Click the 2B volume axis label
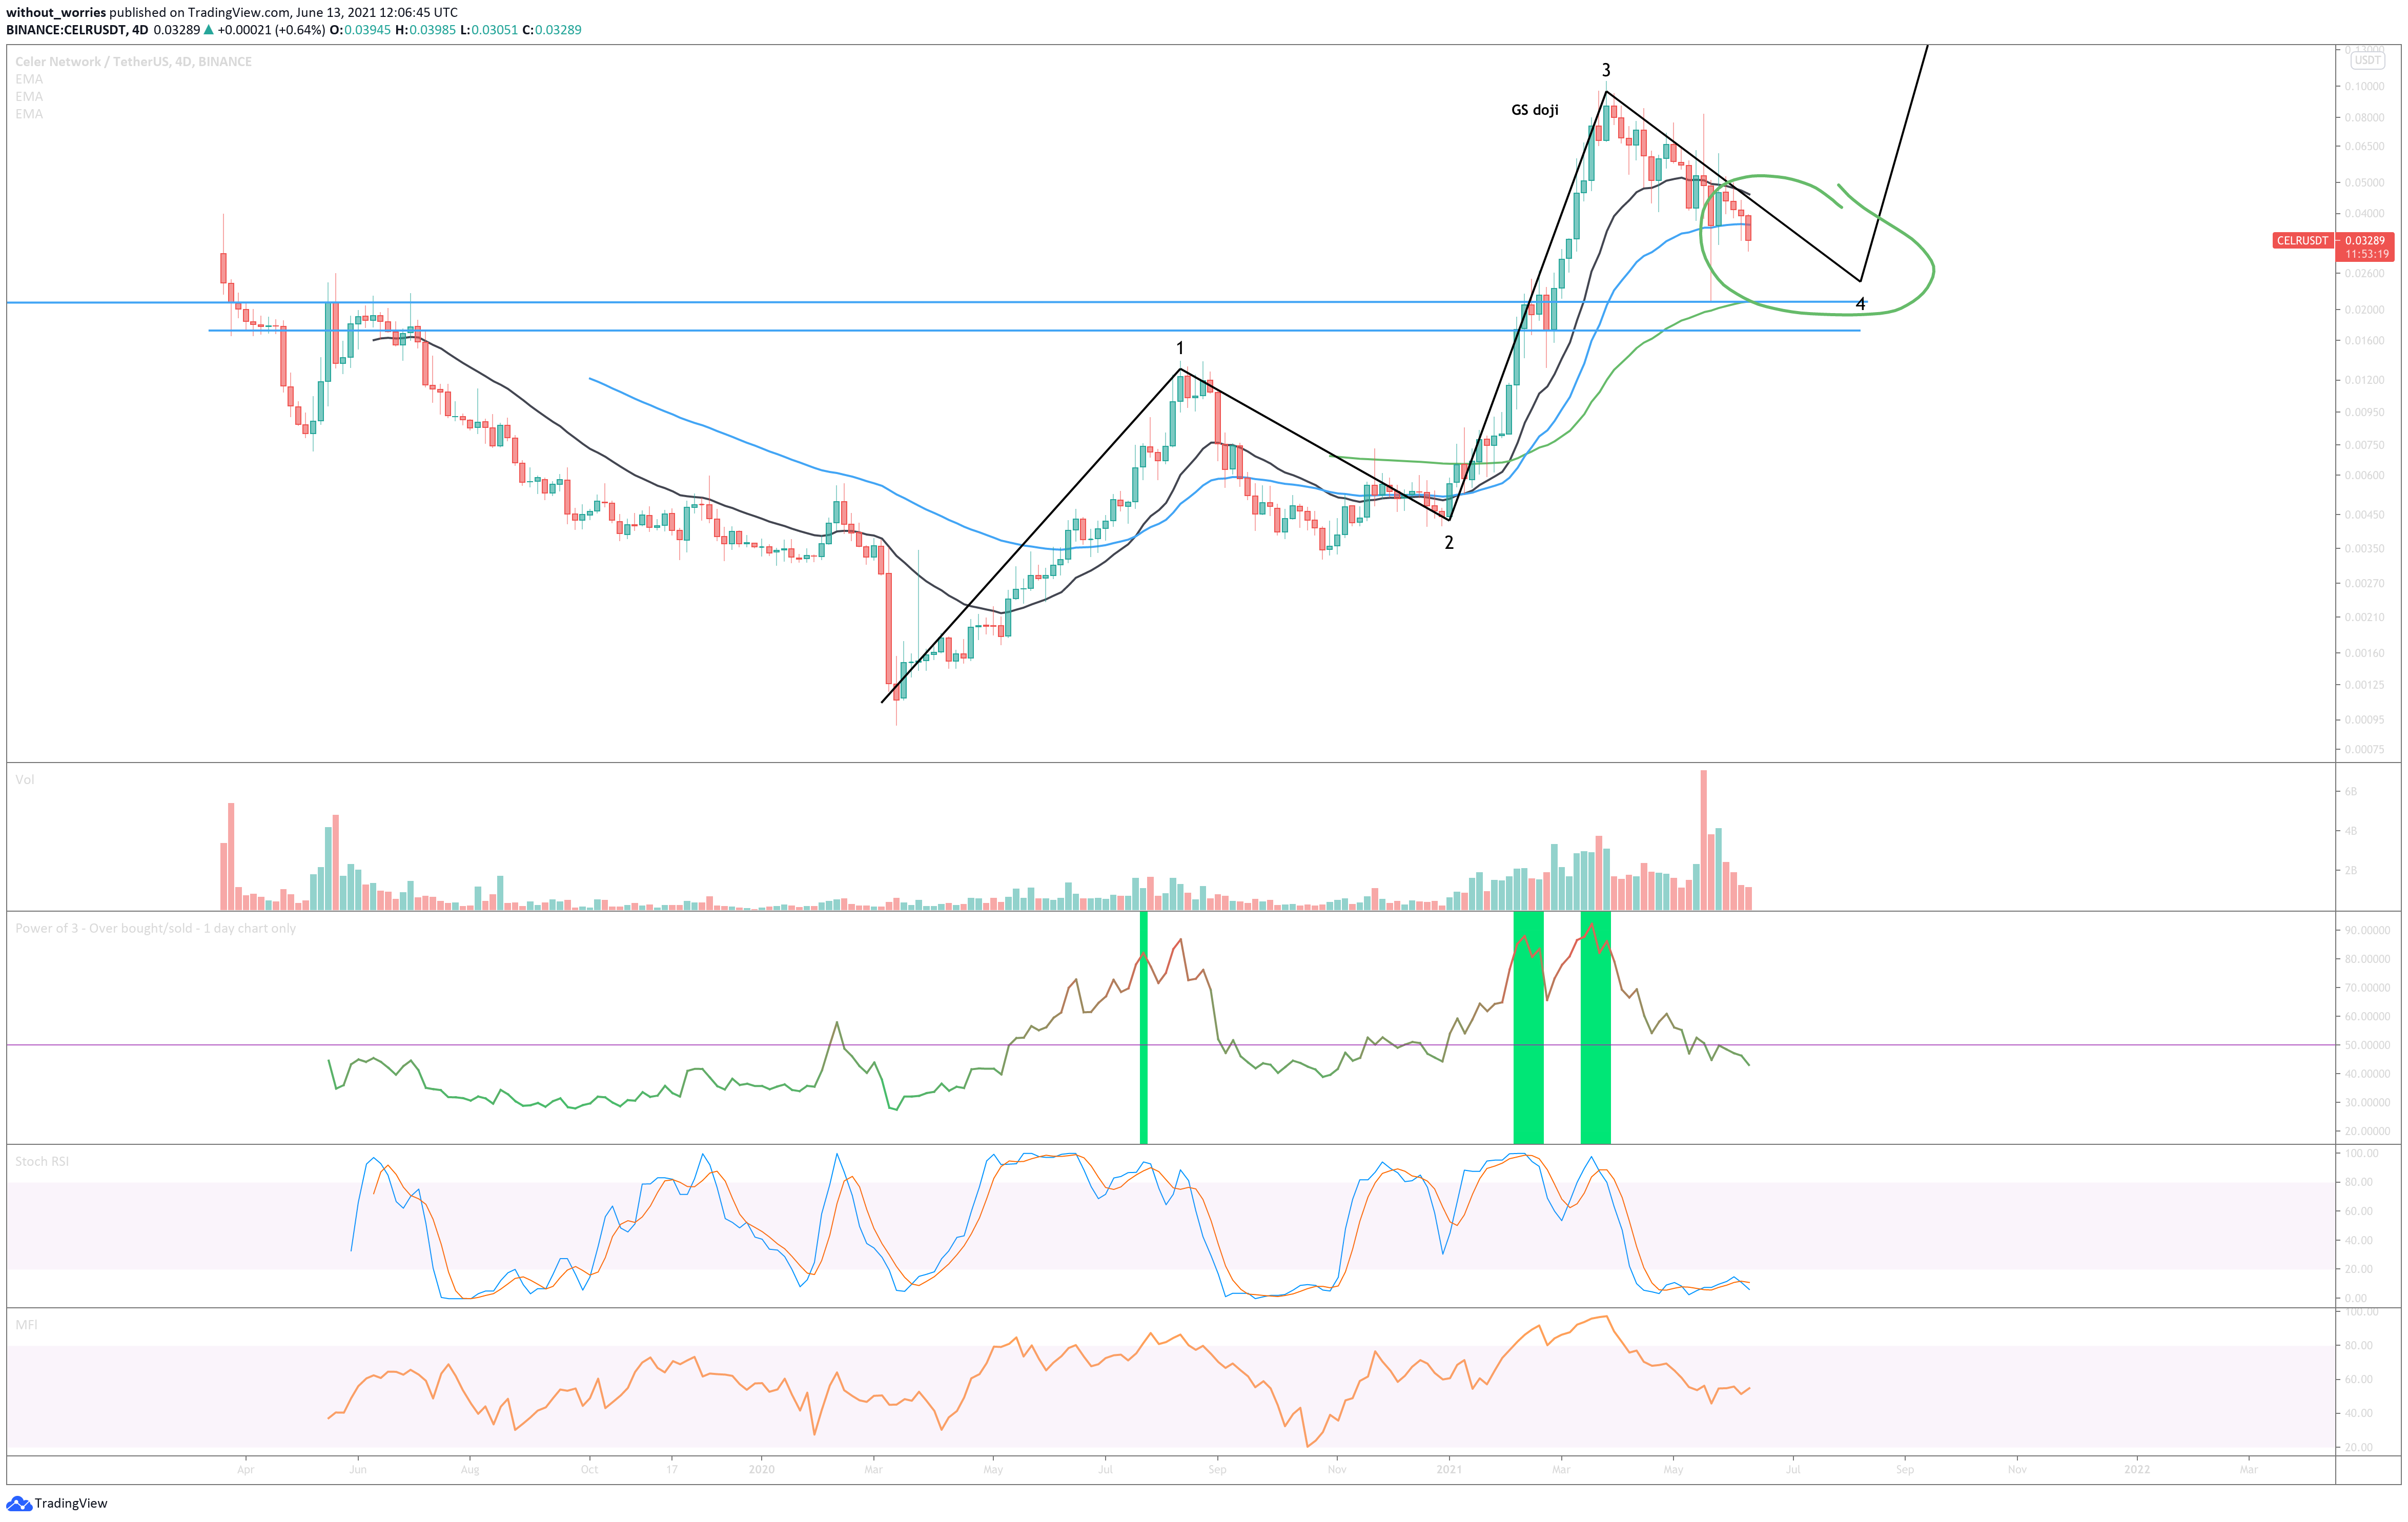Viewport: 2408px width, 1522px height. click(x=2351, y=870)
